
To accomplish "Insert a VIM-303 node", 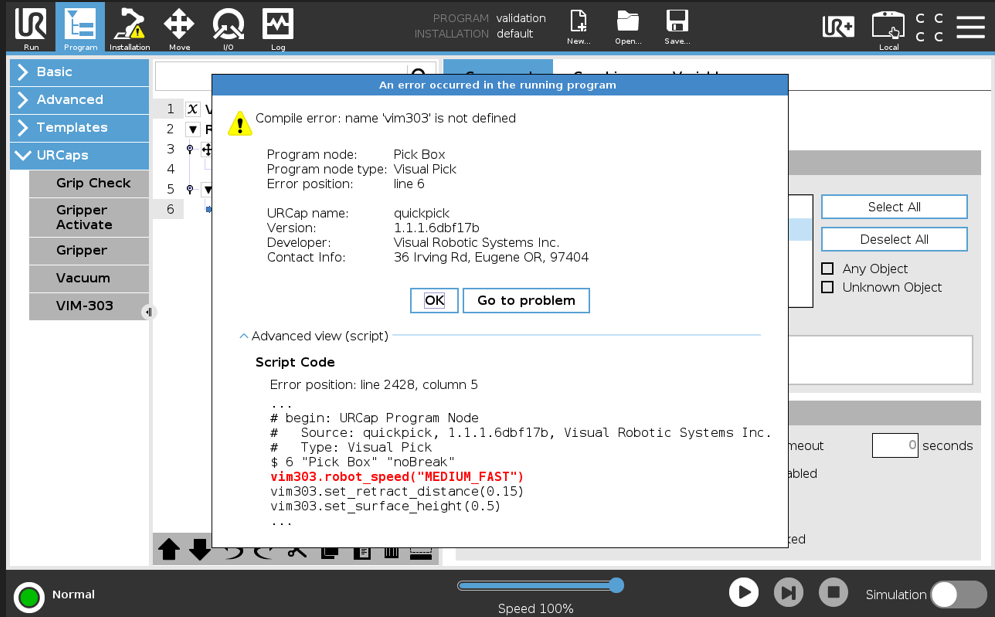I will tap(89, 306).
